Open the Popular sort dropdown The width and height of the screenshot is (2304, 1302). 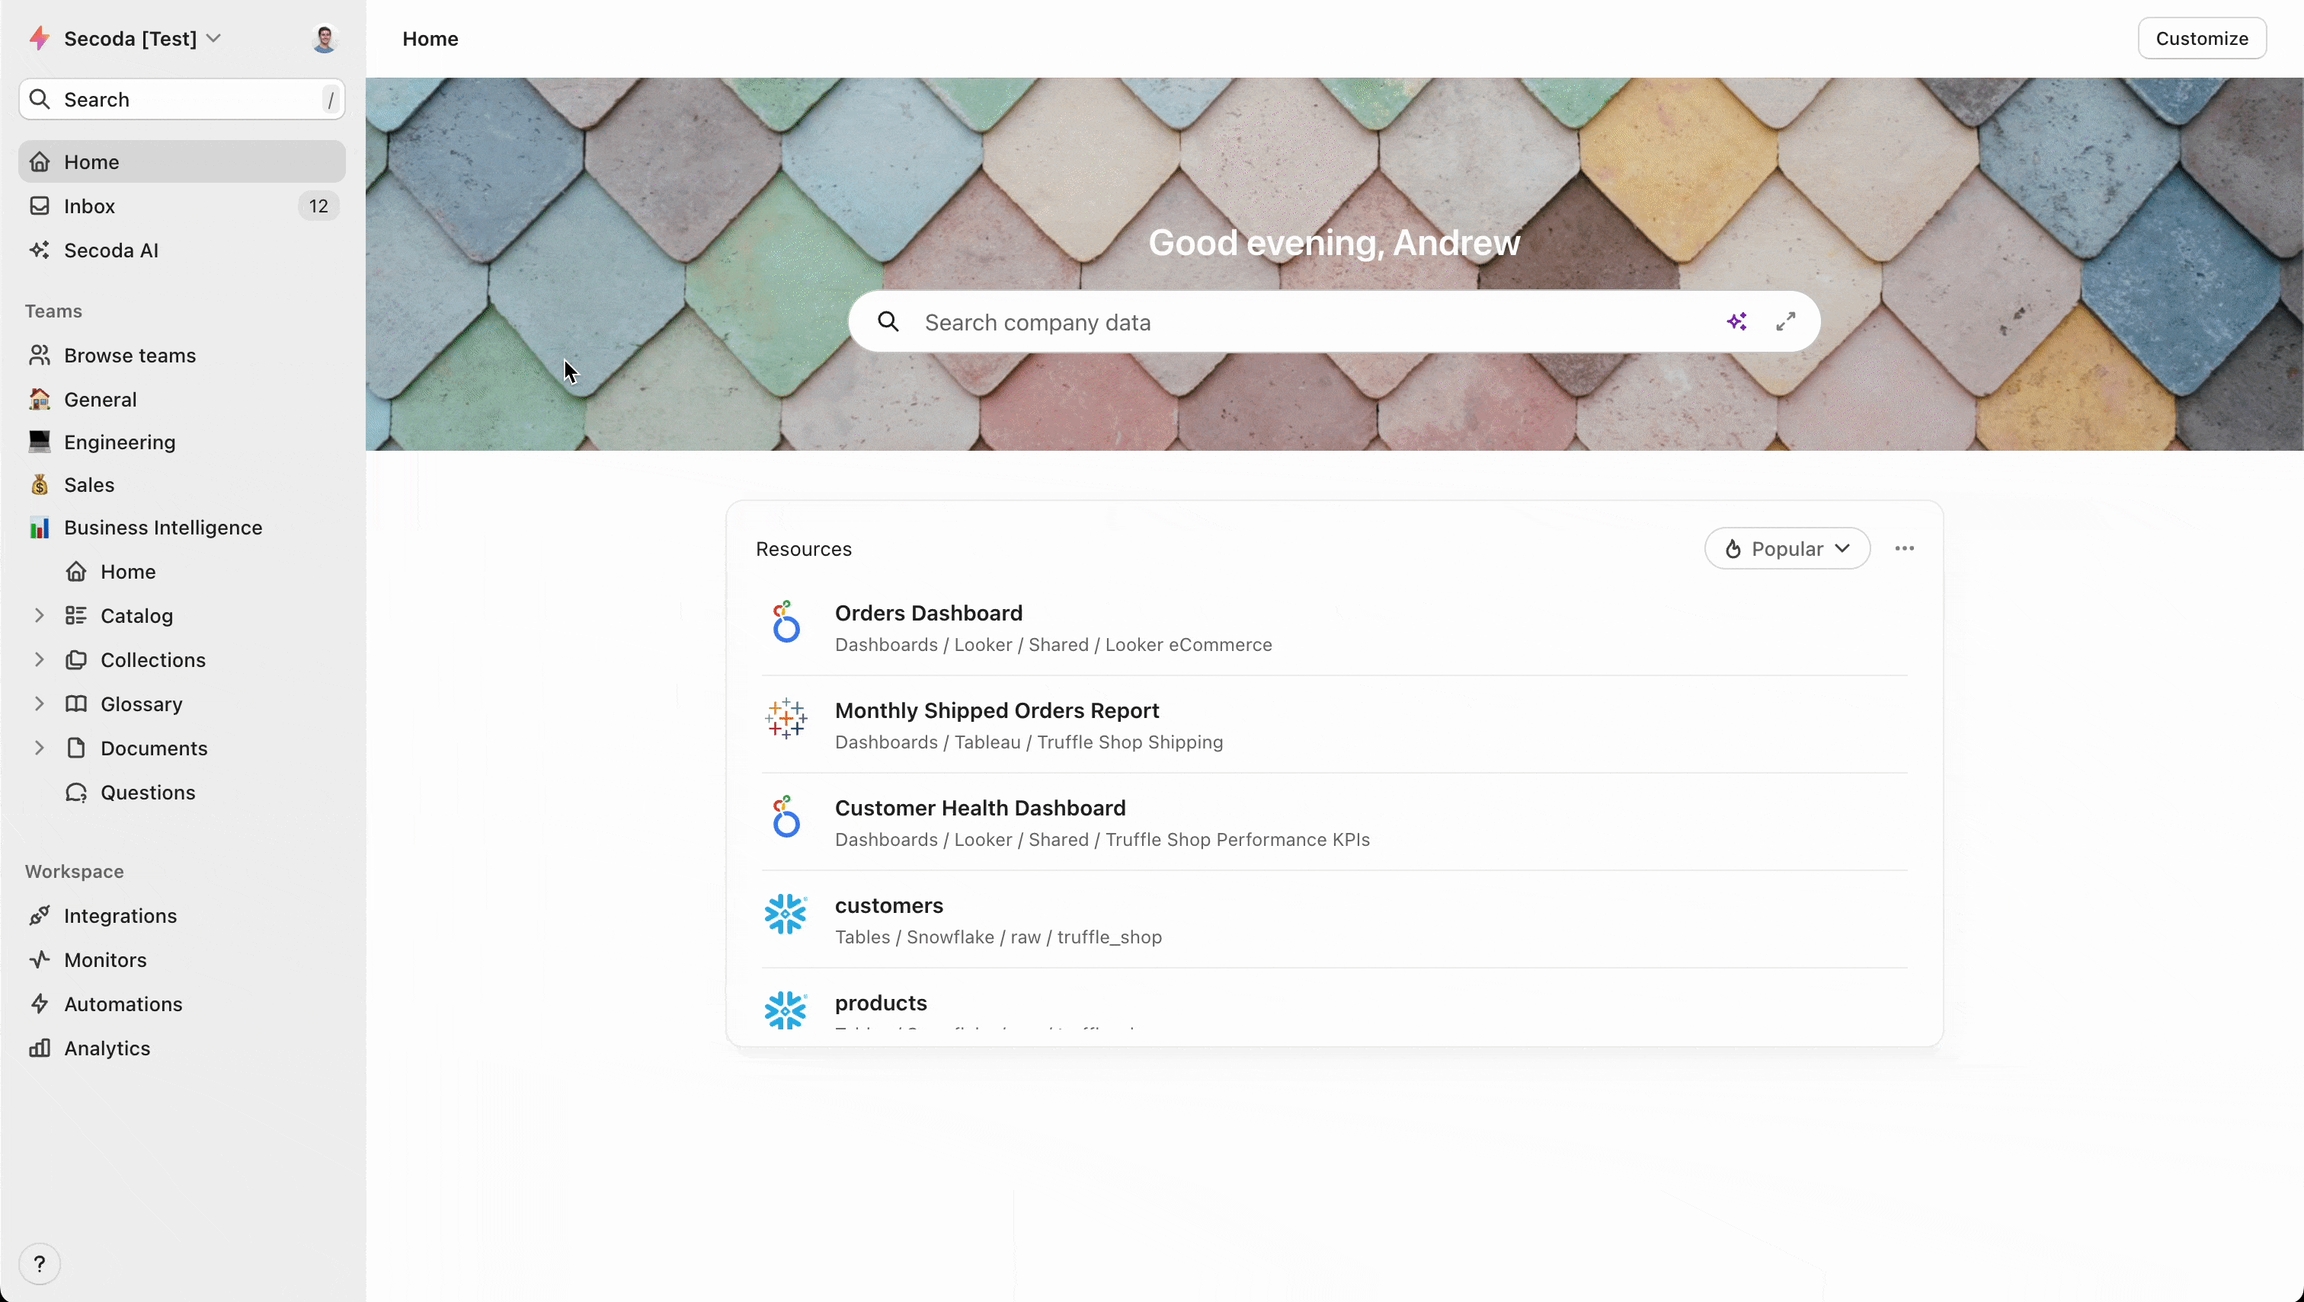pos(1787,549)
